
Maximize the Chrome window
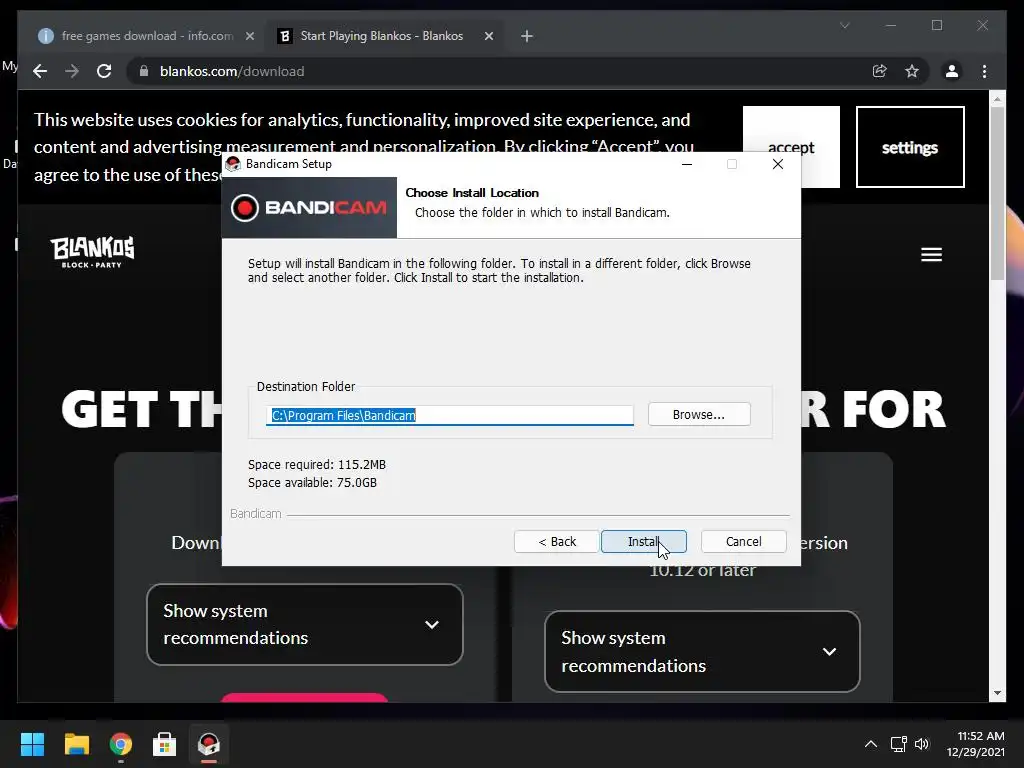point(937,25)
